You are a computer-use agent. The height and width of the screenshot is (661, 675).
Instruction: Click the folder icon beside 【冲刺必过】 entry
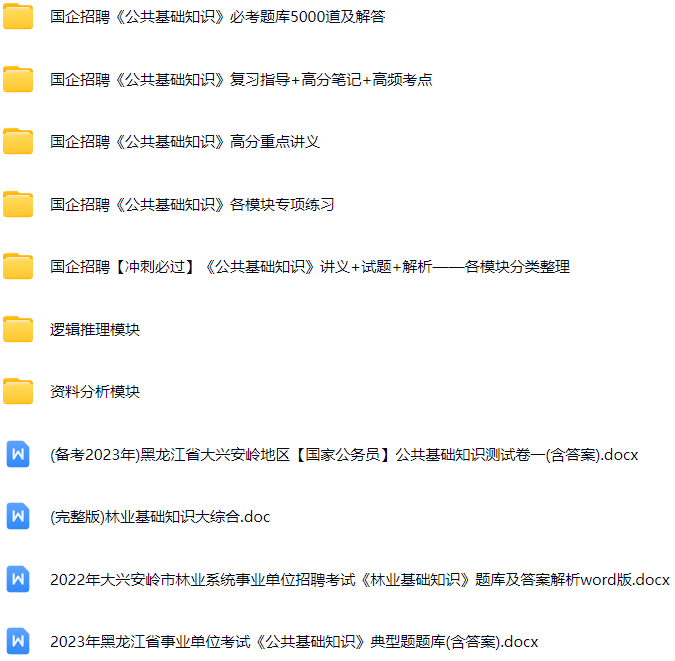pos(18,267)
